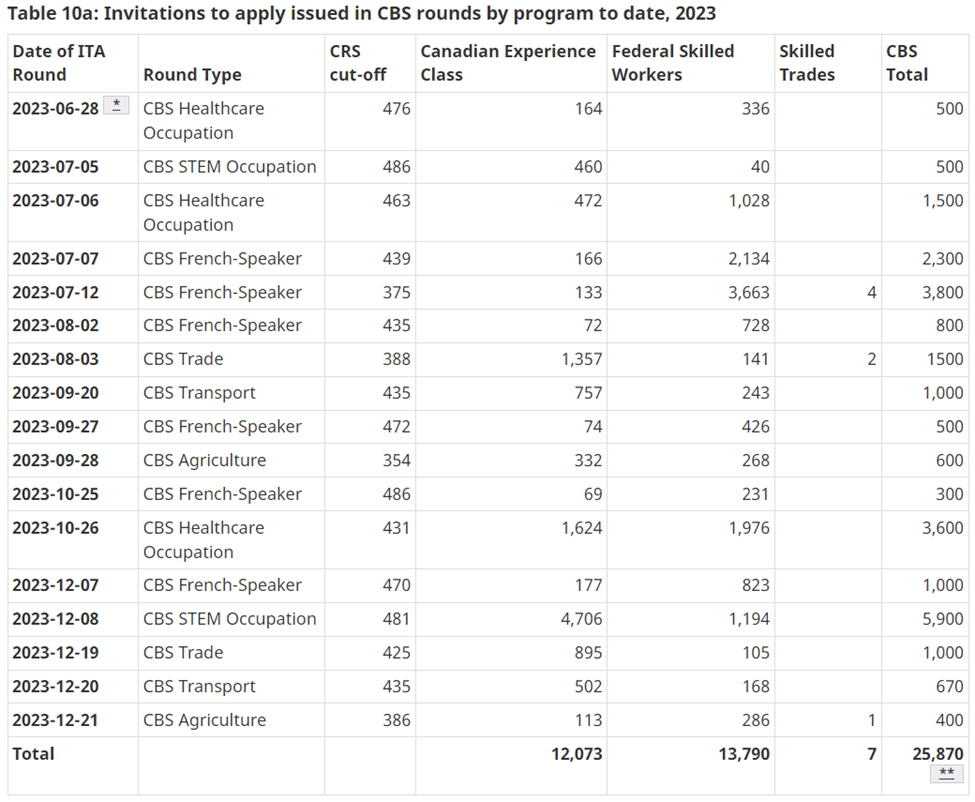
Task: Click CBS Total value 2,300
Action: pos(943,259)
